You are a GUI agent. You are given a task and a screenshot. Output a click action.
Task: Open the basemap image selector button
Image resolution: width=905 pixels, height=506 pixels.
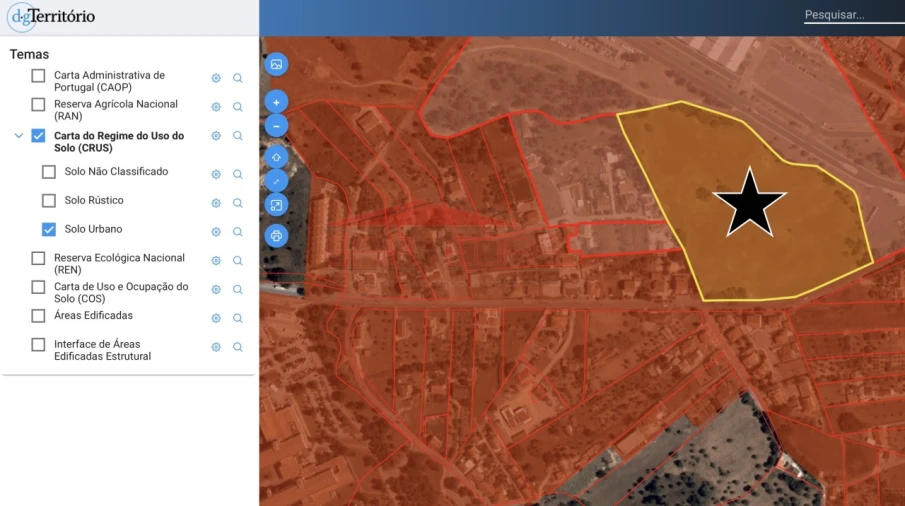[276, 64]
